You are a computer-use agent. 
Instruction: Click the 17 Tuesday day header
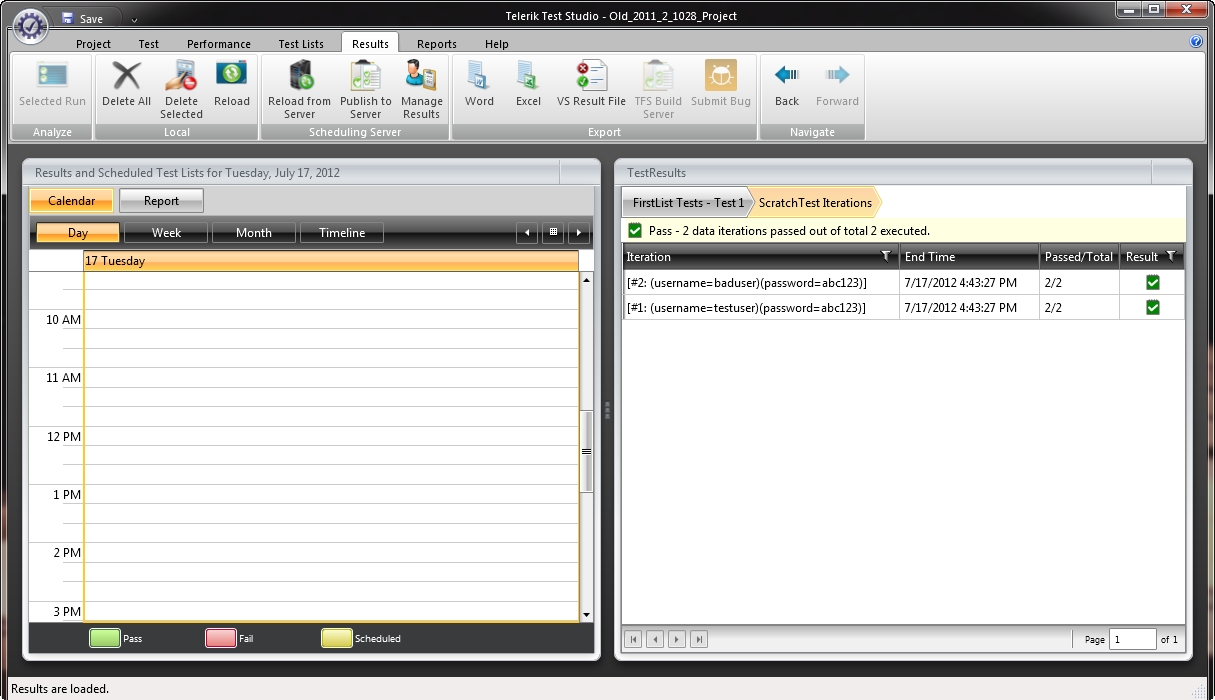[x=331, y=261]
